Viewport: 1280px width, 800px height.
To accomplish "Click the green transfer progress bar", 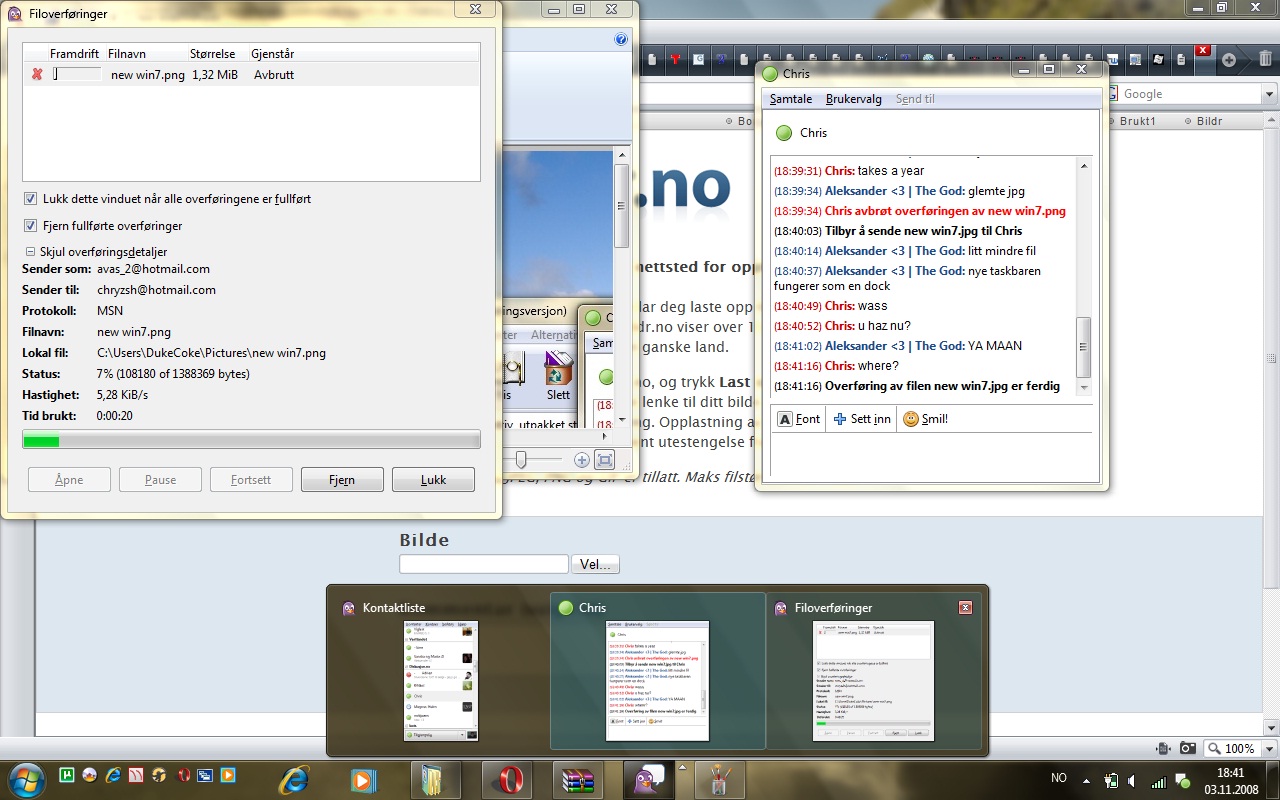I will point(251,440).
